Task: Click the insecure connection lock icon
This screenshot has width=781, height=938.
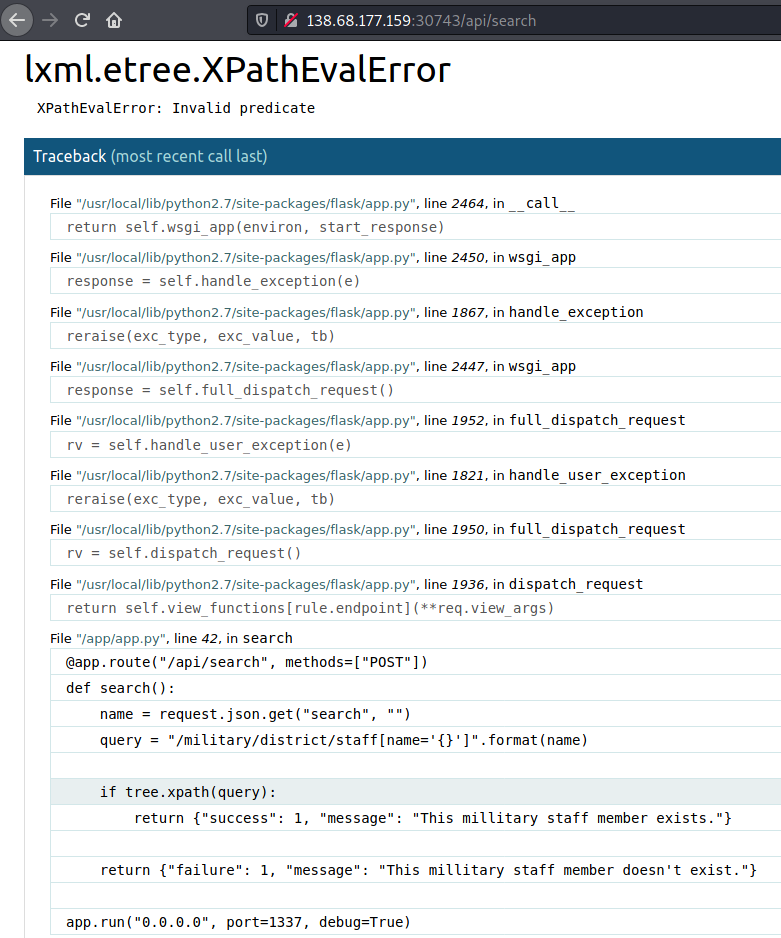Action: (x=291, y=20)
